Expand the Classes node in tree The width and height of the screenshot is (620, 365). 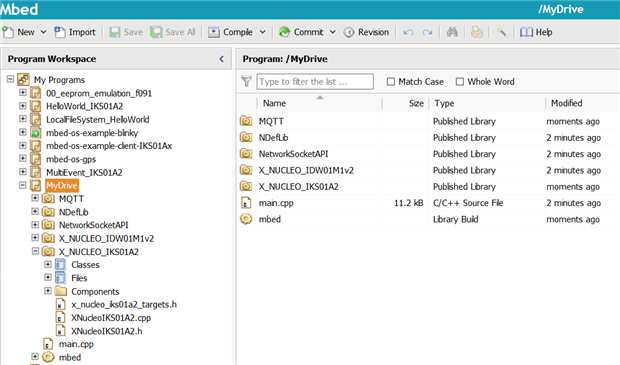[x=48, y=264]
